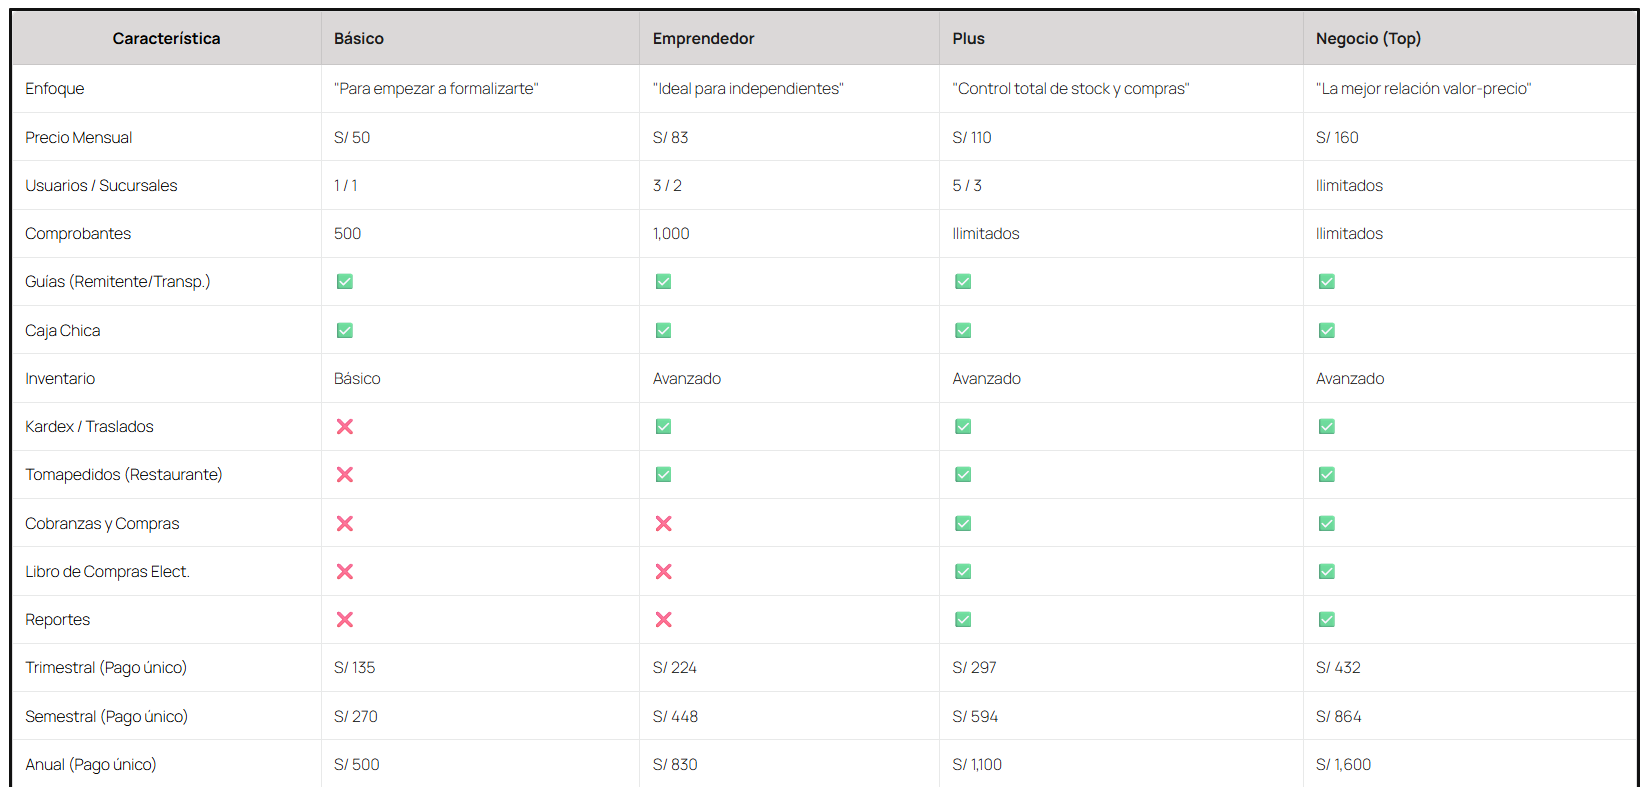This screenshot has height=787, width=1646.
Task: Select the S/ 1,100 annual price for Plus
Action: click(977, 765)
